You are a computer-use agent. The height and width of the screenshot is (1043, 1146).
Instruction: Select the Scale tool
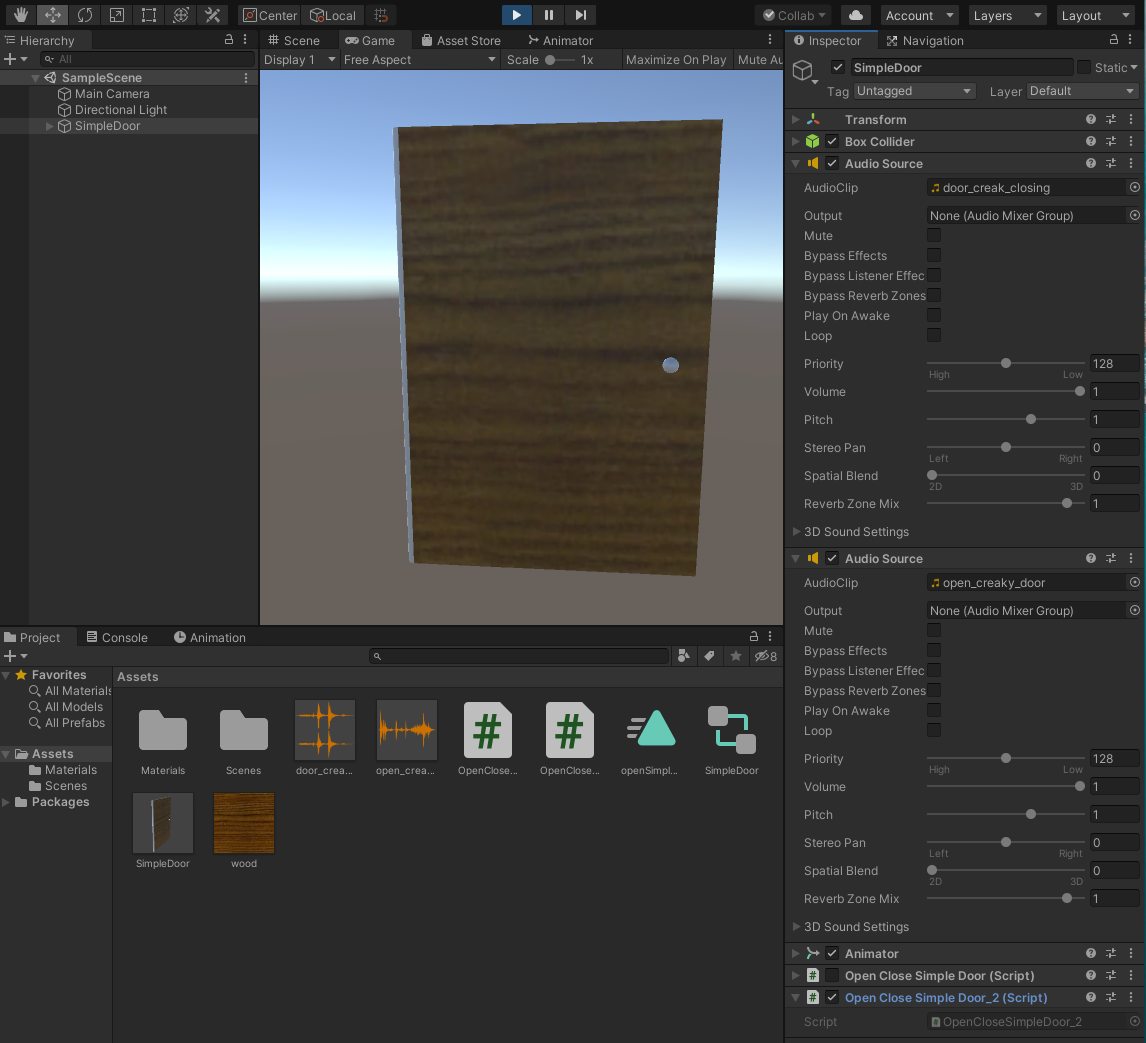click(117, 15)
